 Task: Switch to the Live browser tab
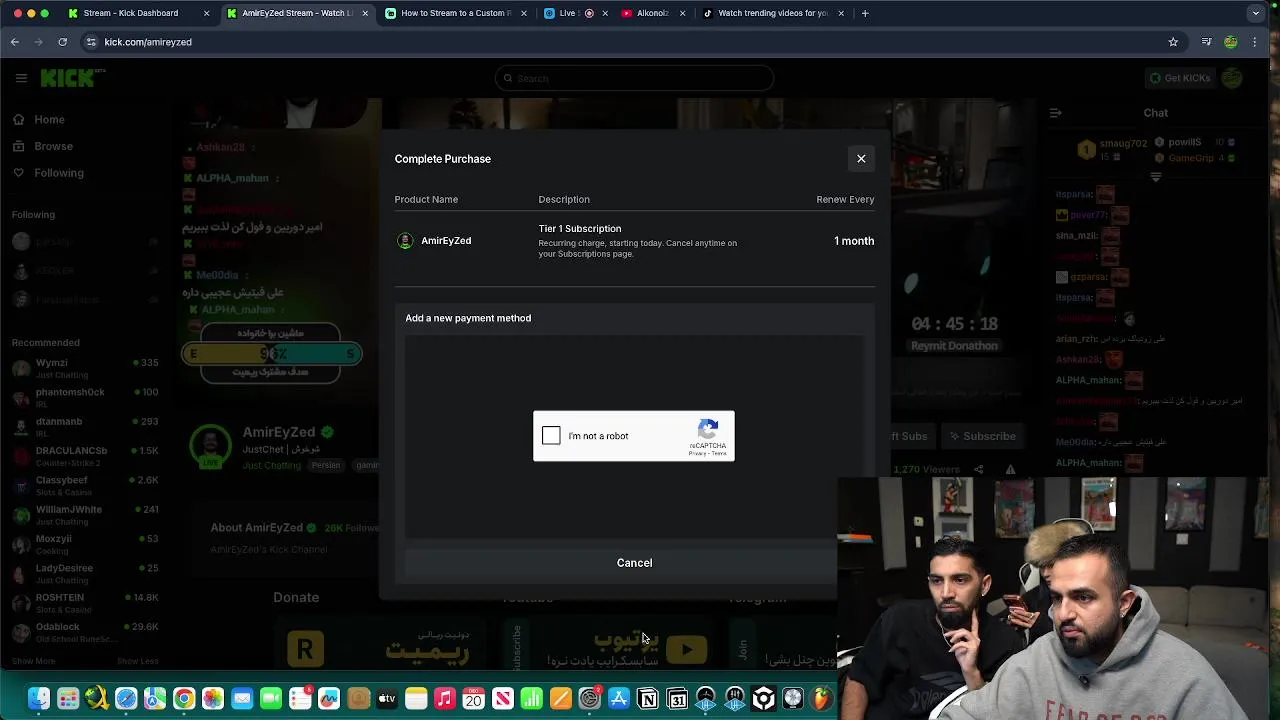coord(575,13)
